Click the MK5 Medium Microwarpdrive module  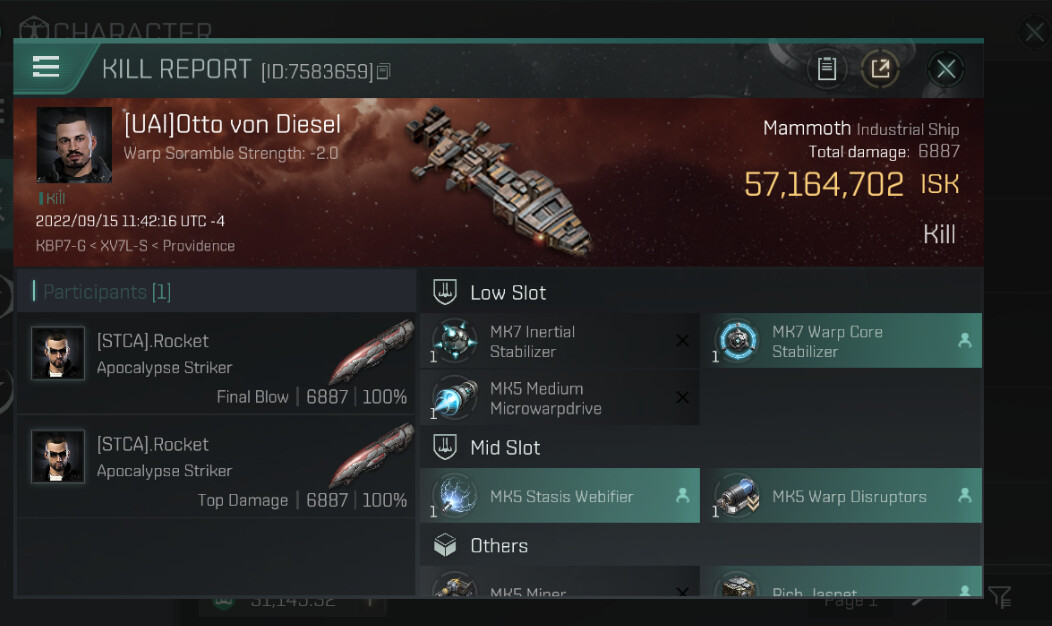[560, 398]
